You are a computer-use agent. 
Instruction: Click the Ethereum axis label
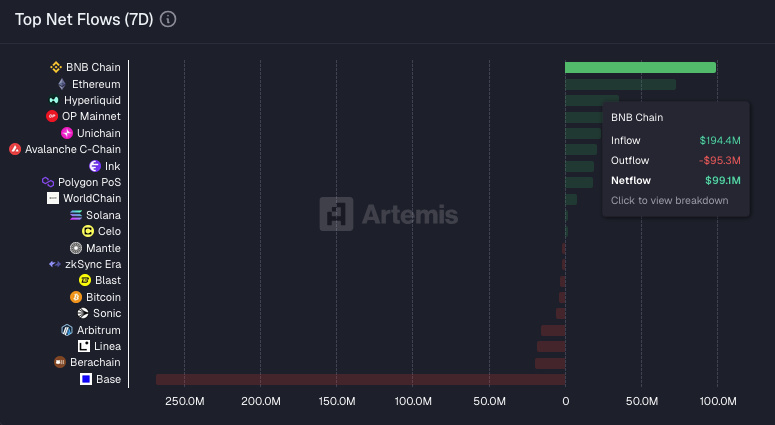coord(96,84)
